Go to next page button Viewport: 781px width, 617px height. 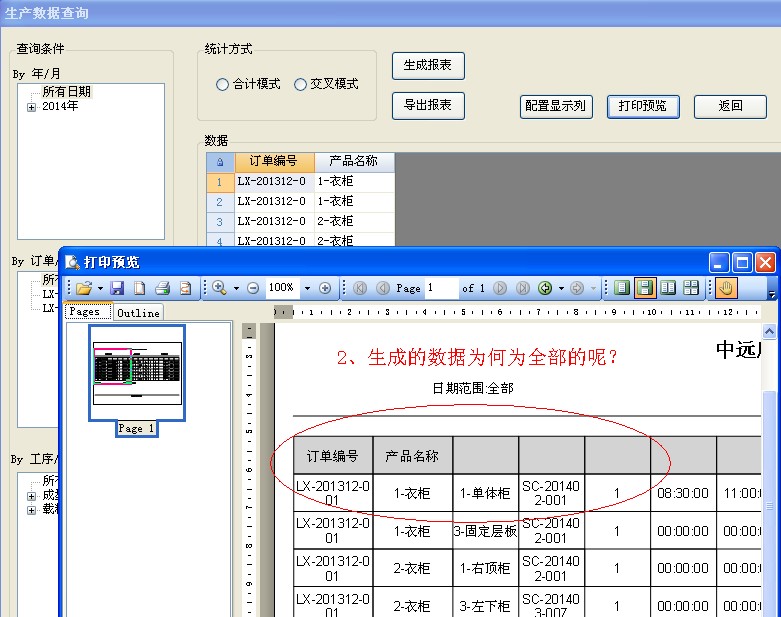click(x=500, y=288)
